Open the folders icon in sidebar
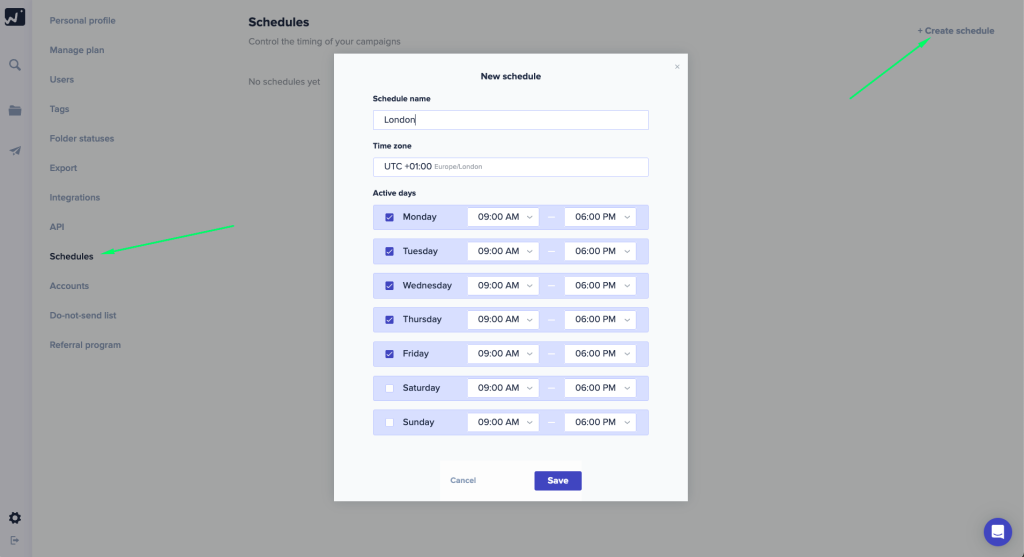The height and width of the screenshot is (557, 1024). [15, 110]
